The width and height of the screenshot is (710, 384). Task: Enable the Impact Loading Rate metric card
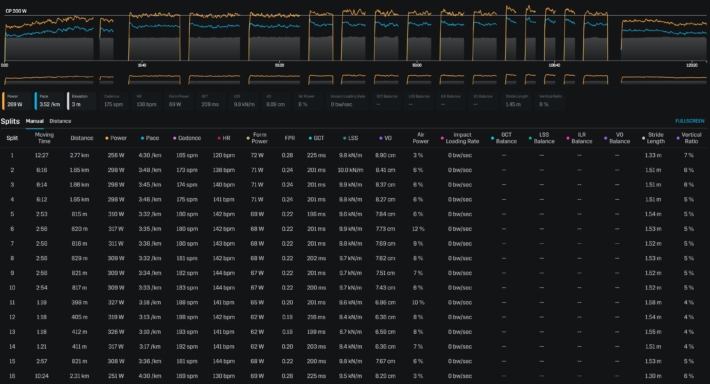pos(349,101)
